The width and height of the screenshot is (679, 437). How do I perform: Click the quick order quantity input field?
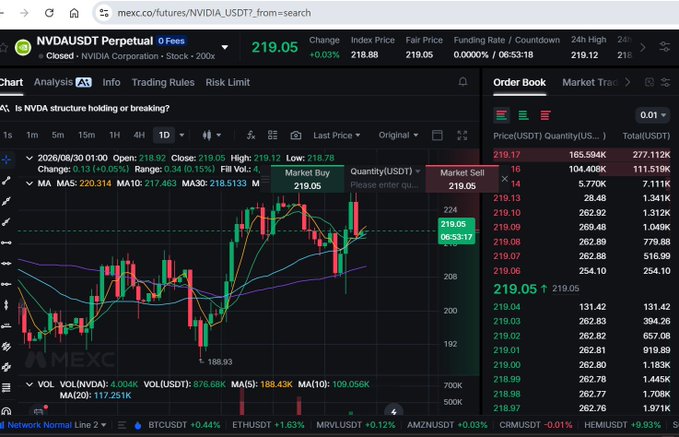(385, 185)
